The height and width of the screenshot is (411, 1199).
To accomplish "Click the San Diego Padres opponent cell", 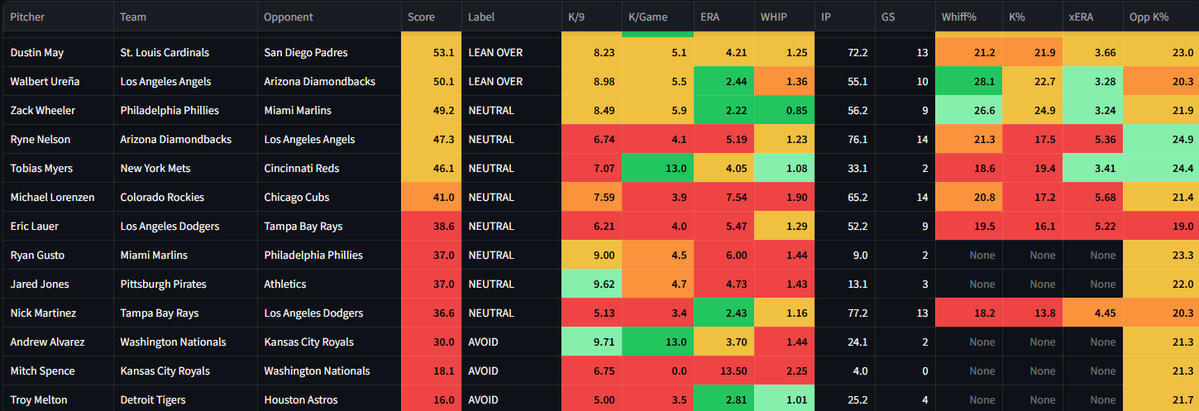I will pyautogui.click(x=329, y=53).
